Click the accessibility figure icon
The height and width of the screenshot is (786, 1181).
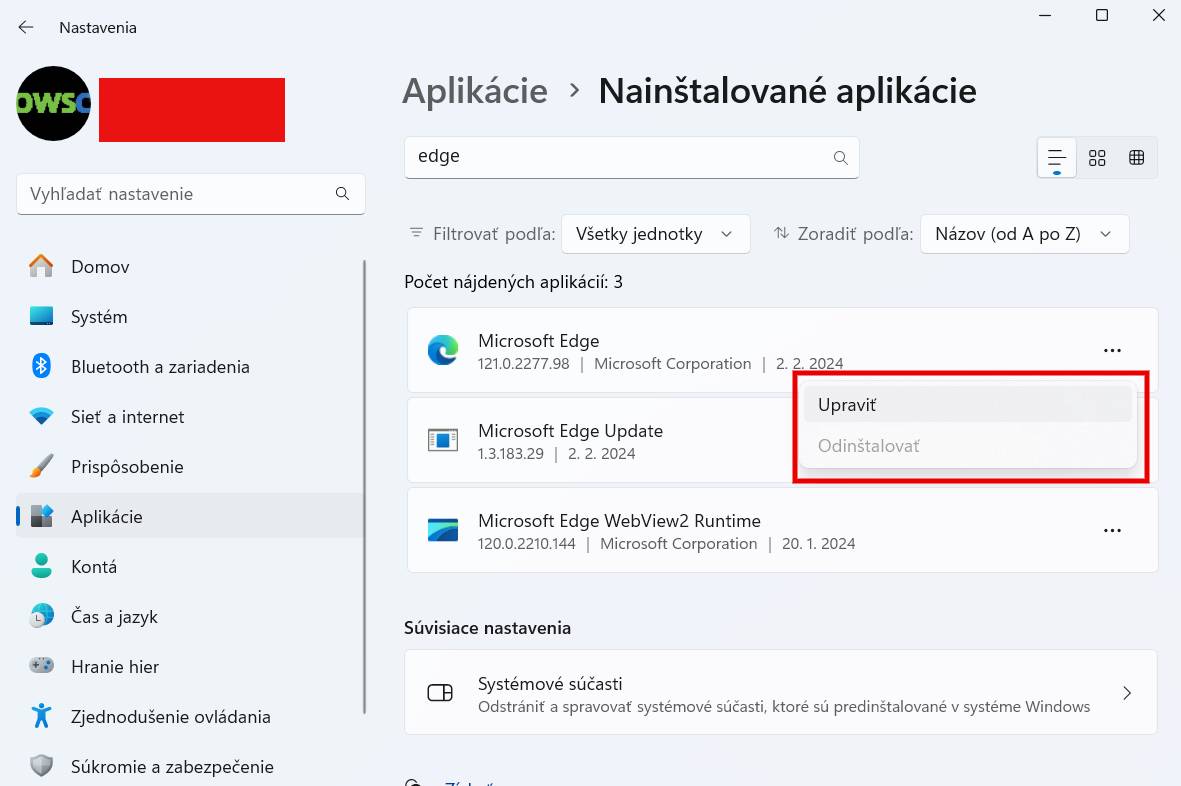point(41,716)
